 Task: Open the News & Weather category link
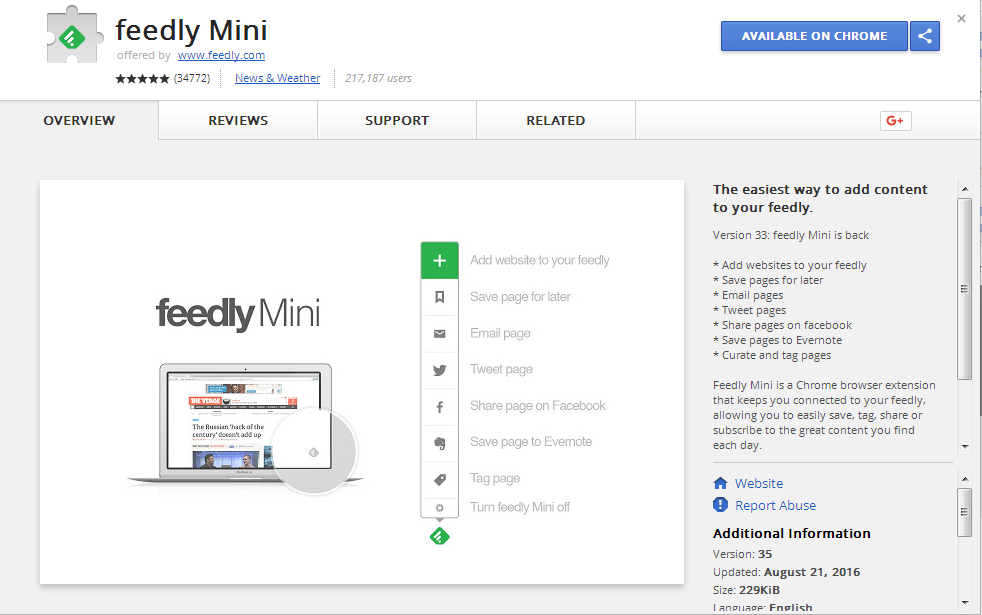[x=277, y=78]
